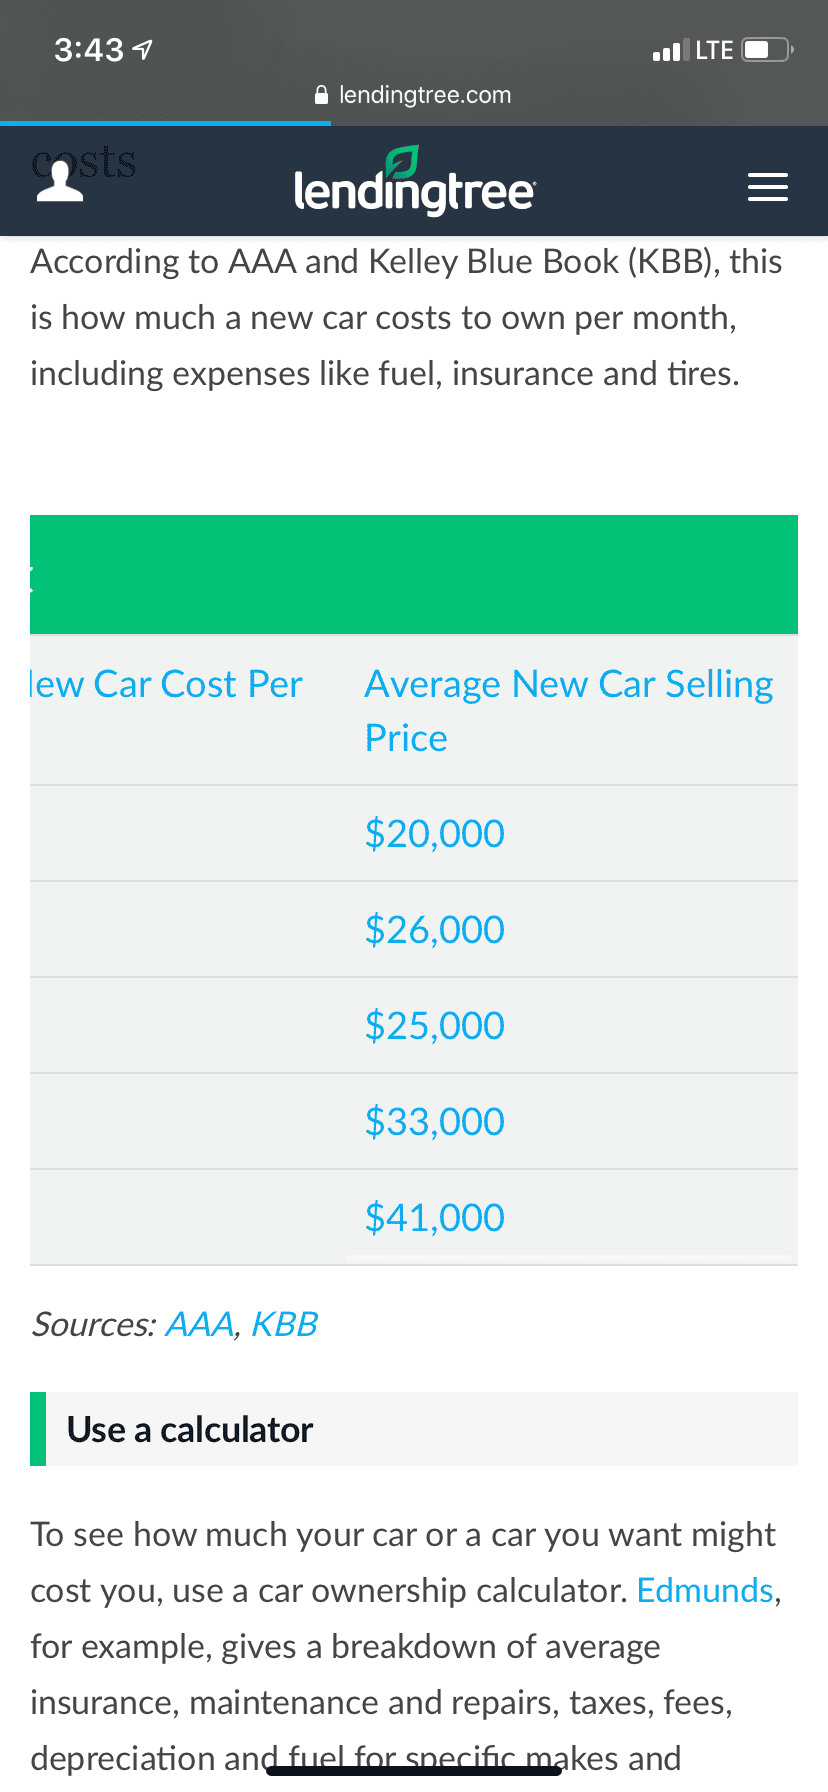
Task: Tap the Use a calculator heading
Action: (x=190, y=1429)
